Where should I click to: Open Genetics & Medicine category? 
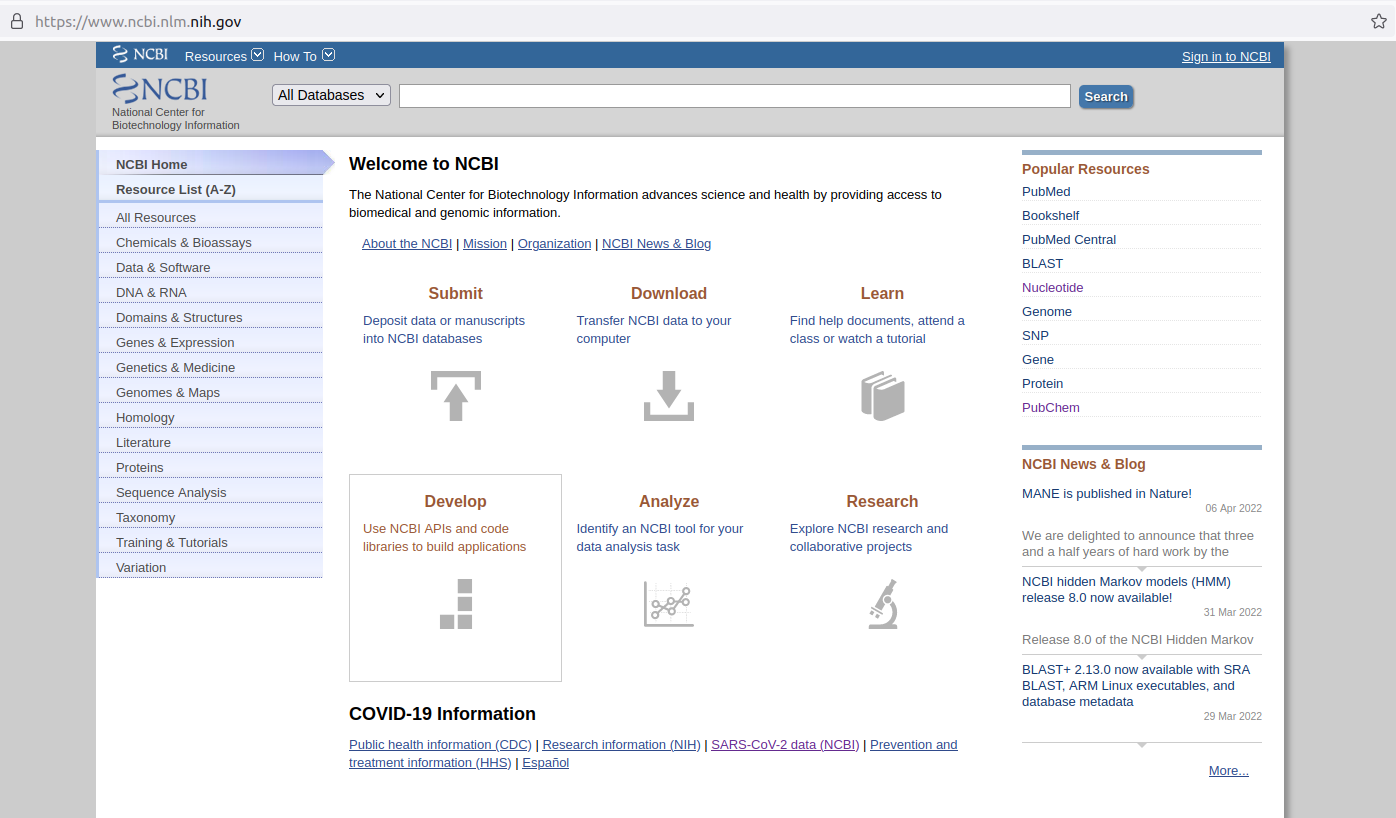coord(210,367)
